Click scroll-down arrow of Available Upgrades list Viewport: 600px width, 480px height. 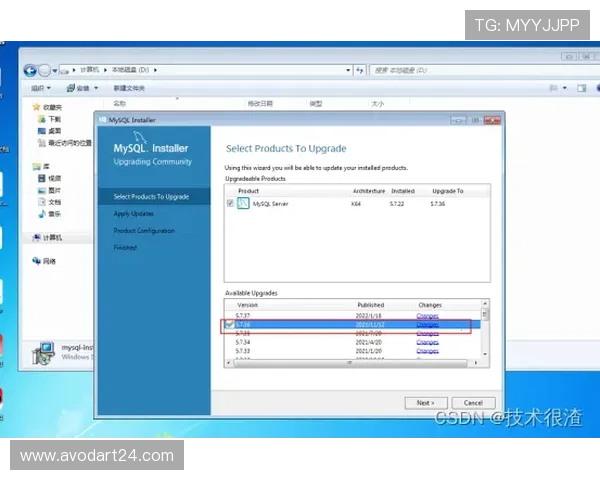tap(485, 354)
